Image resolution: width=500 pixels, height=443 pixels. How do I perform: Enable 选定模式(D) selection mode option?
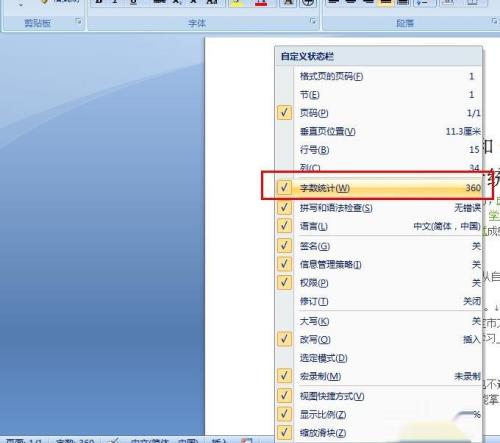point(379,358)
